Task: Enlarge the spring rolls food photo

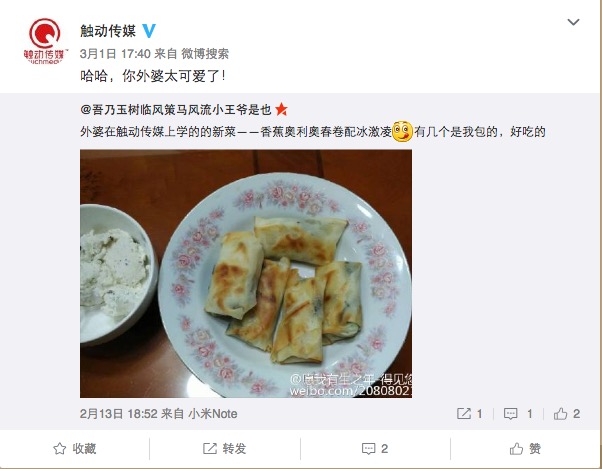Action: pyautogui.click(x=246, y=274)
